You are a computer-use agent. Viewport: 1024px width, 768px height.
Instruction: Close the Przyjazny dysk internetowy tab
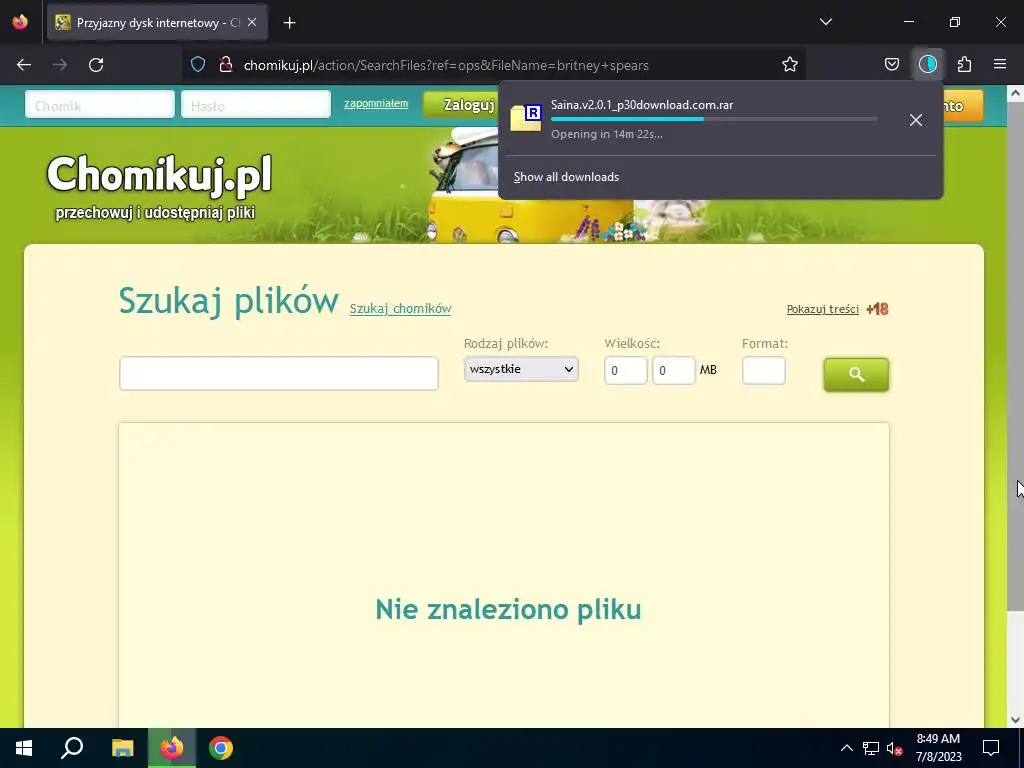point(252,22)
